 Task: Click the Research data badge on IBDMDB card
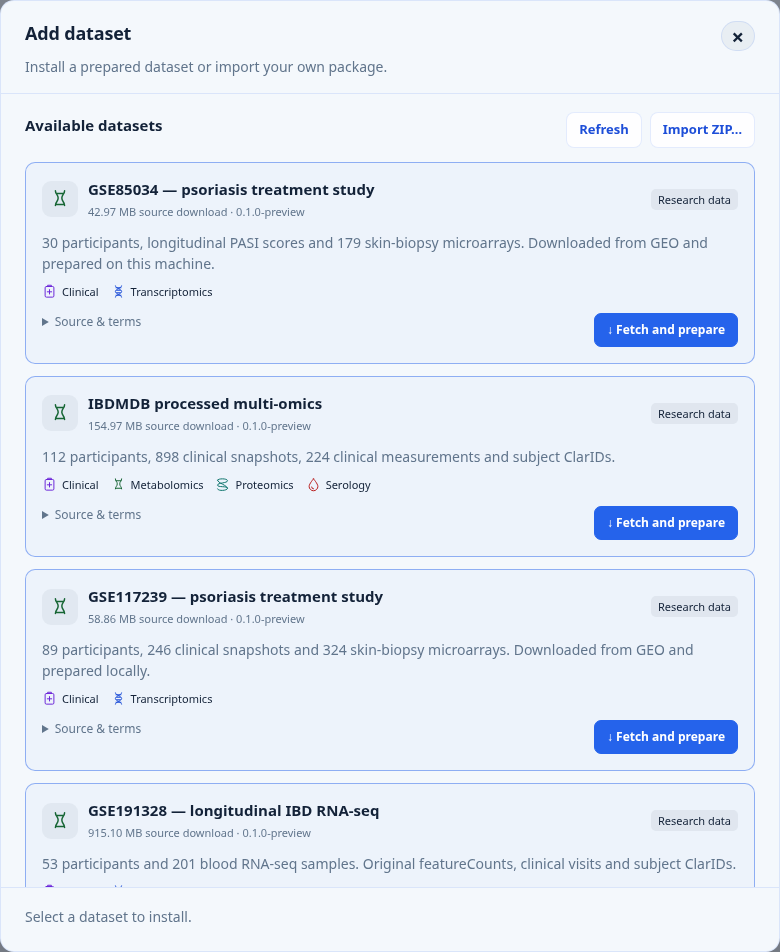point(694,414)
